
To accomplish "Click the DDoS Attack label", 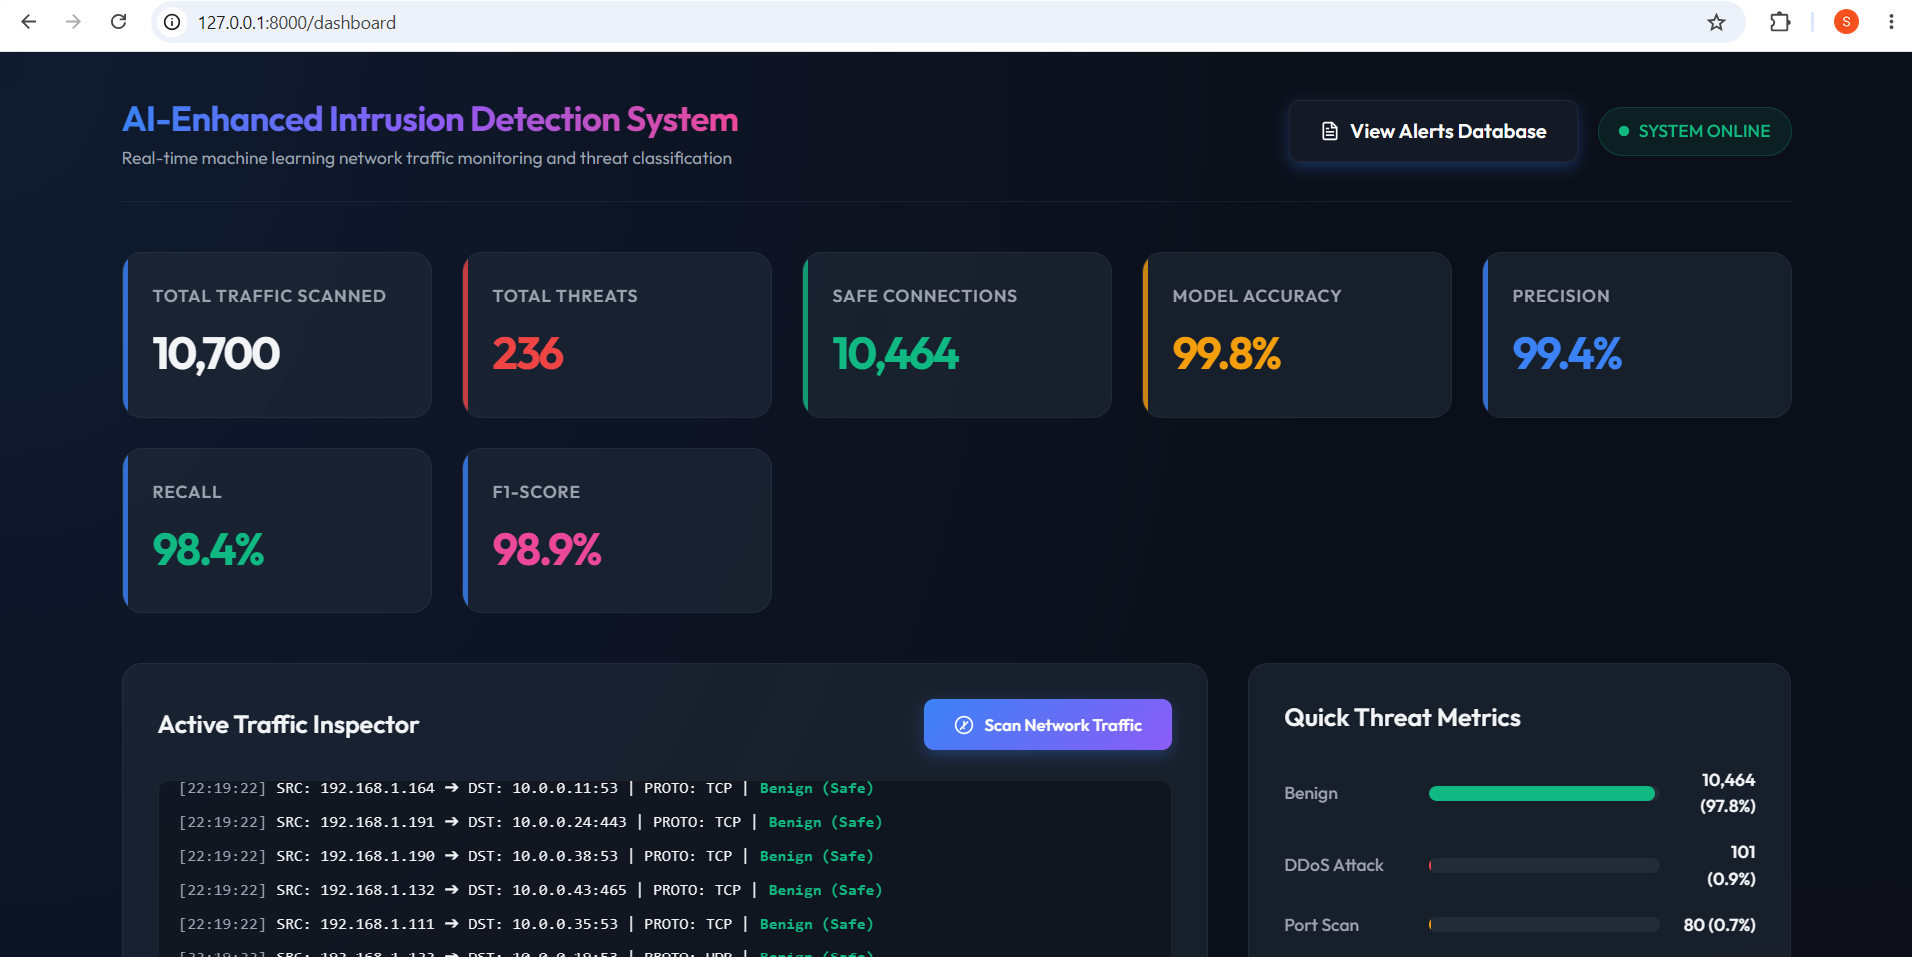I will (1334, 865).
